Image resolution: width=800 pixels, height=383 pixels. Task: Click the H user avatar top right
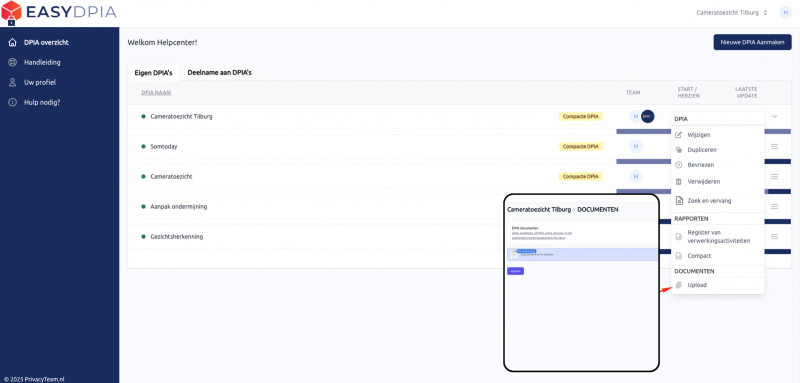point(786,13)
